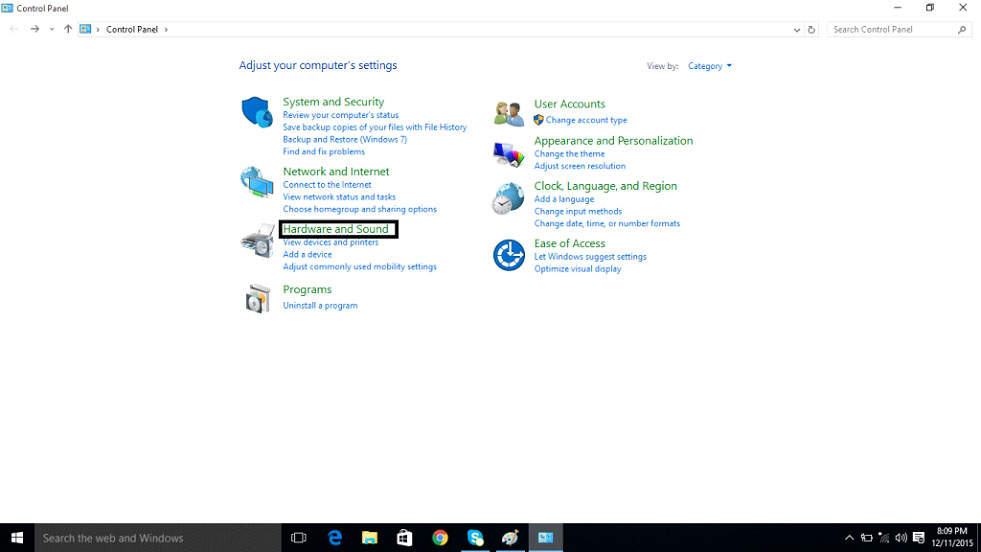Open User Accounts category
The image size is (981, 552).
click(569, 104)
